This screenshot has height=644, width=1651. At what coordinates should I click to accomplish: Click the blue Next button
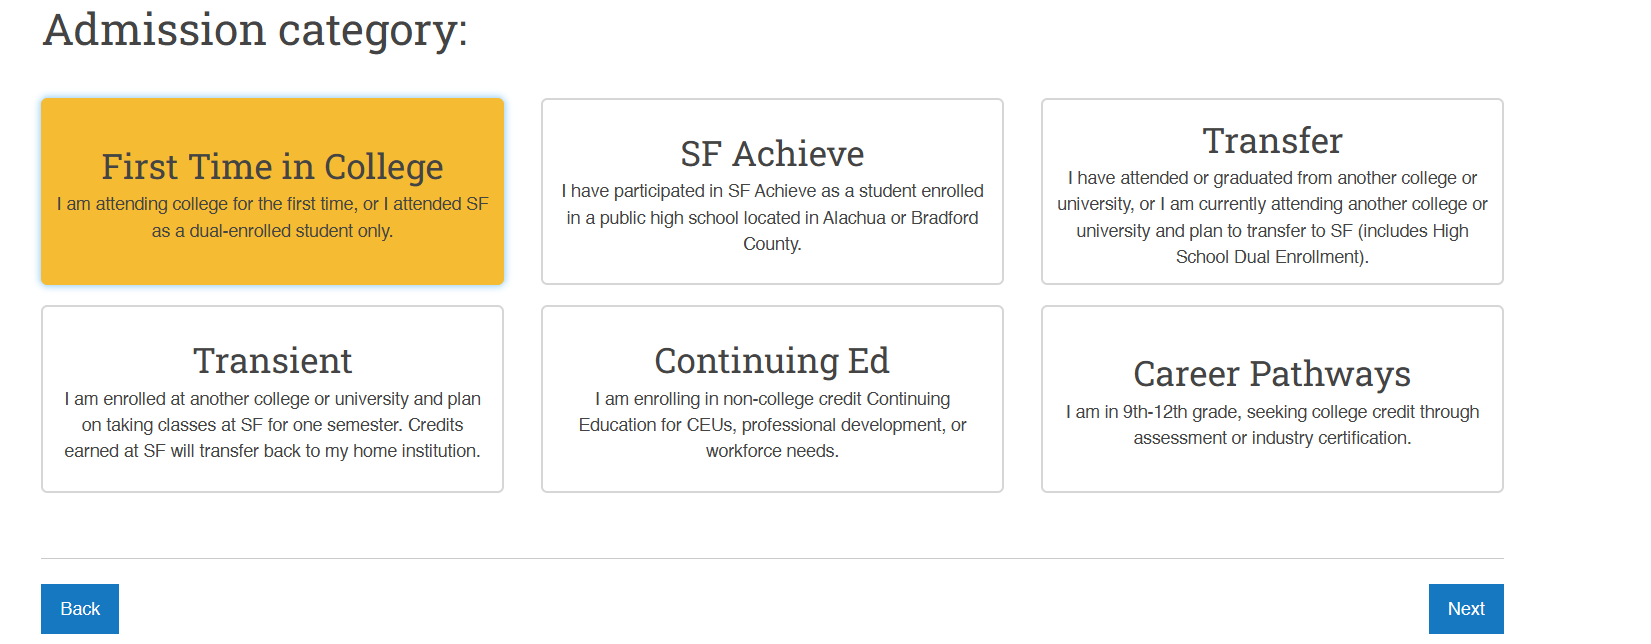[x=1466, y=609]
